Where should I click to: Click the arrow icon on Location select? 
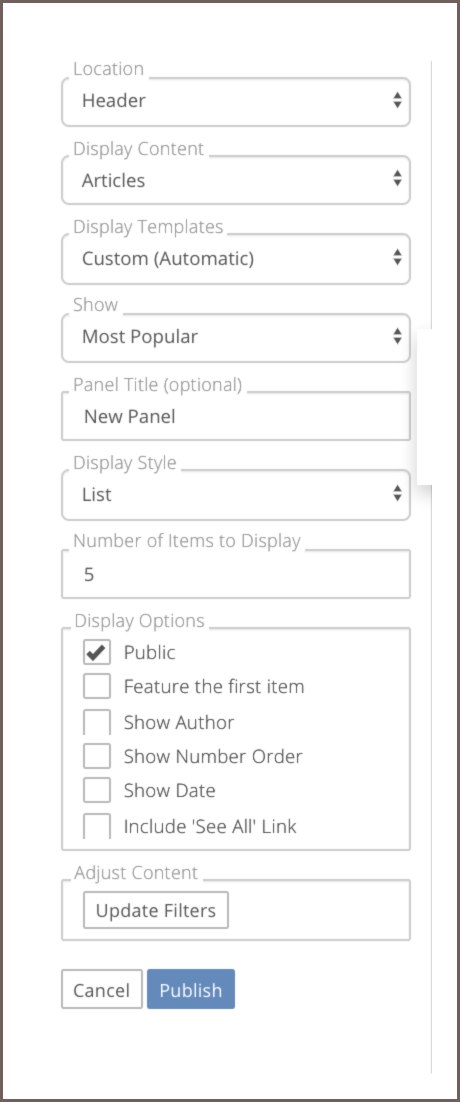tap(397, 101)
